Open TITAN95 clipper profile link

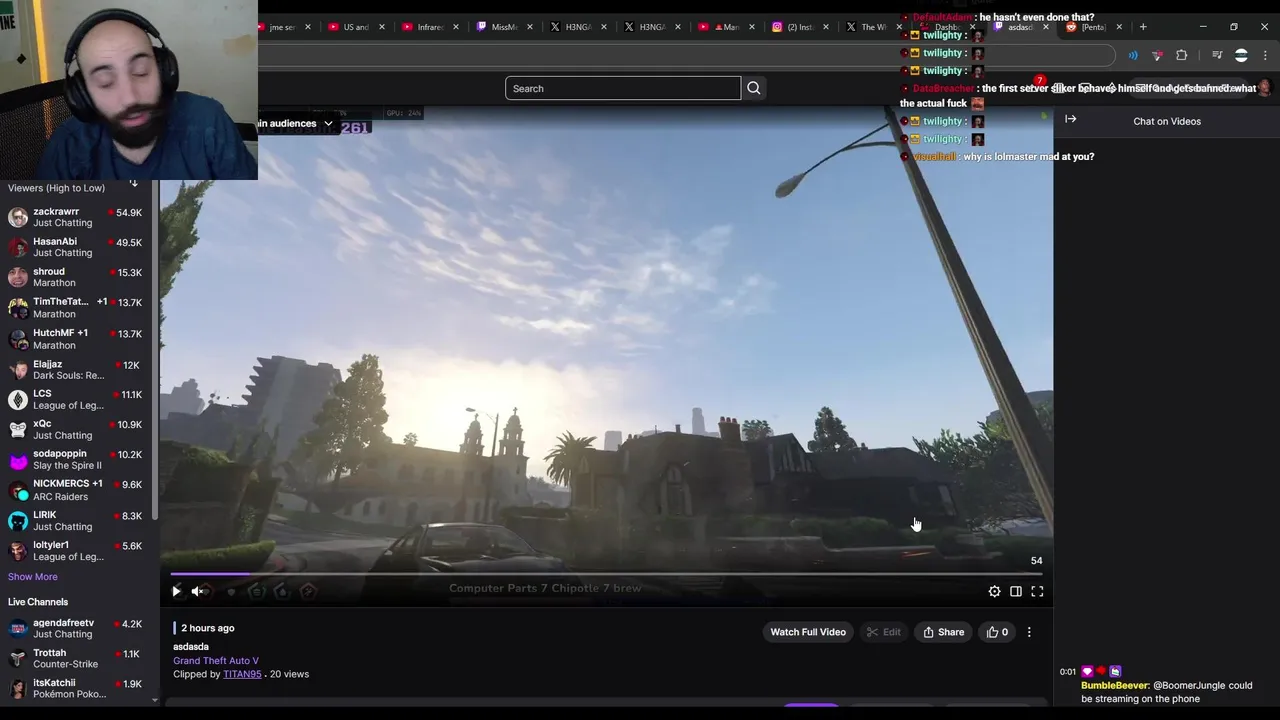pos(242,674)
